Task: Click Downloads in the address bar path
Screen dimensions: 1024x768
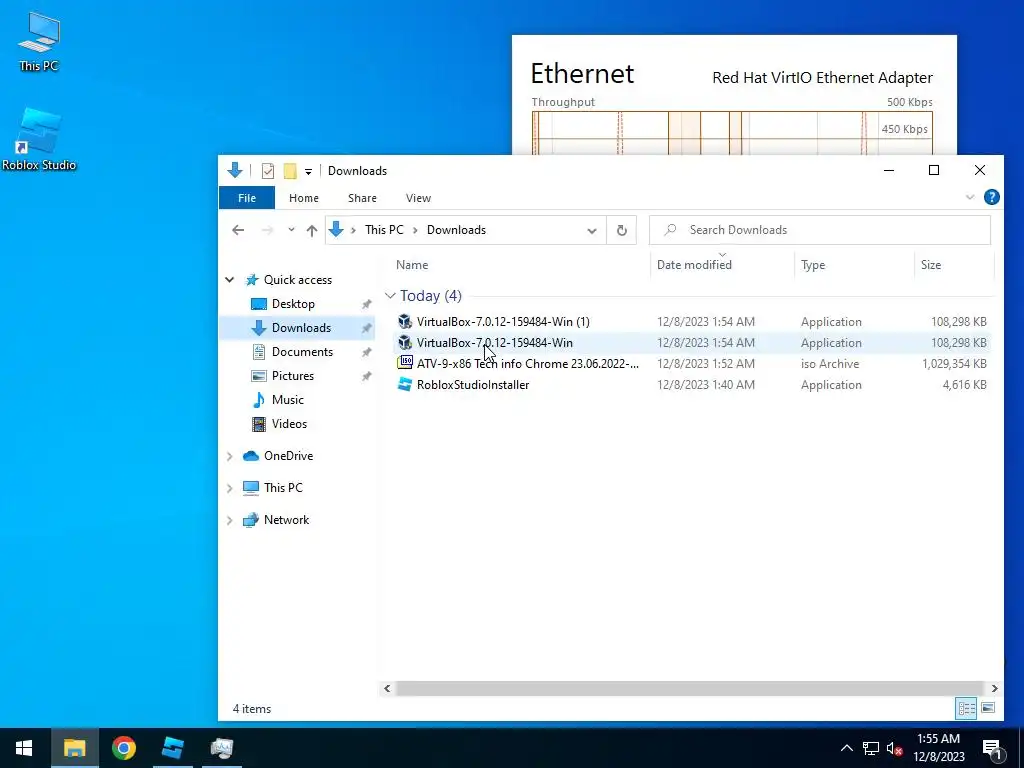Action: (x=456, y=230)
